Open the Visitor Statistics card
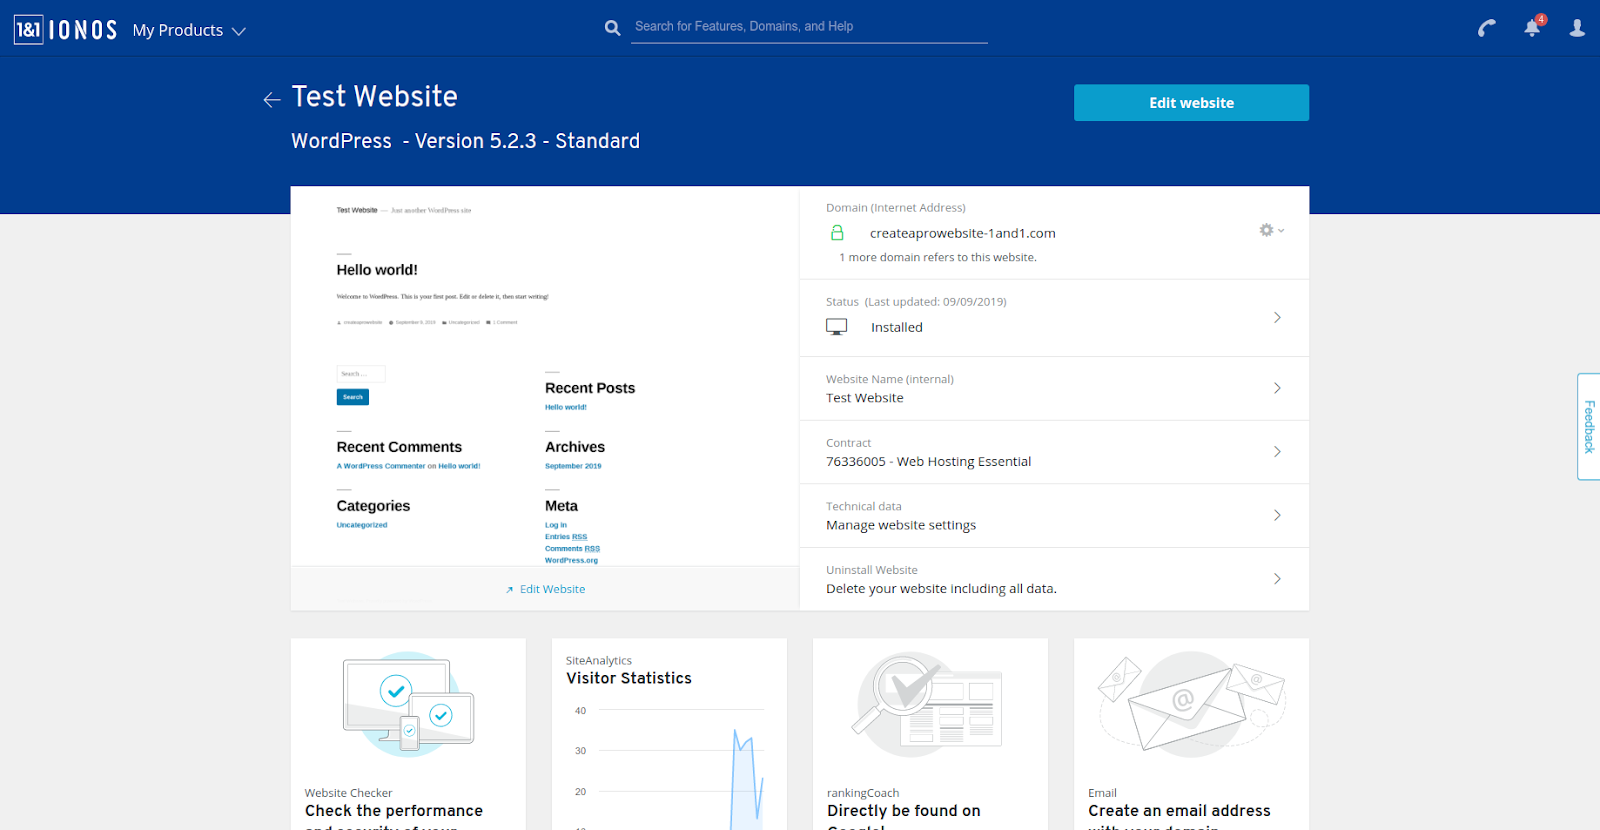The height and width of the screenshot is (830, 1600). click(669, 734)
